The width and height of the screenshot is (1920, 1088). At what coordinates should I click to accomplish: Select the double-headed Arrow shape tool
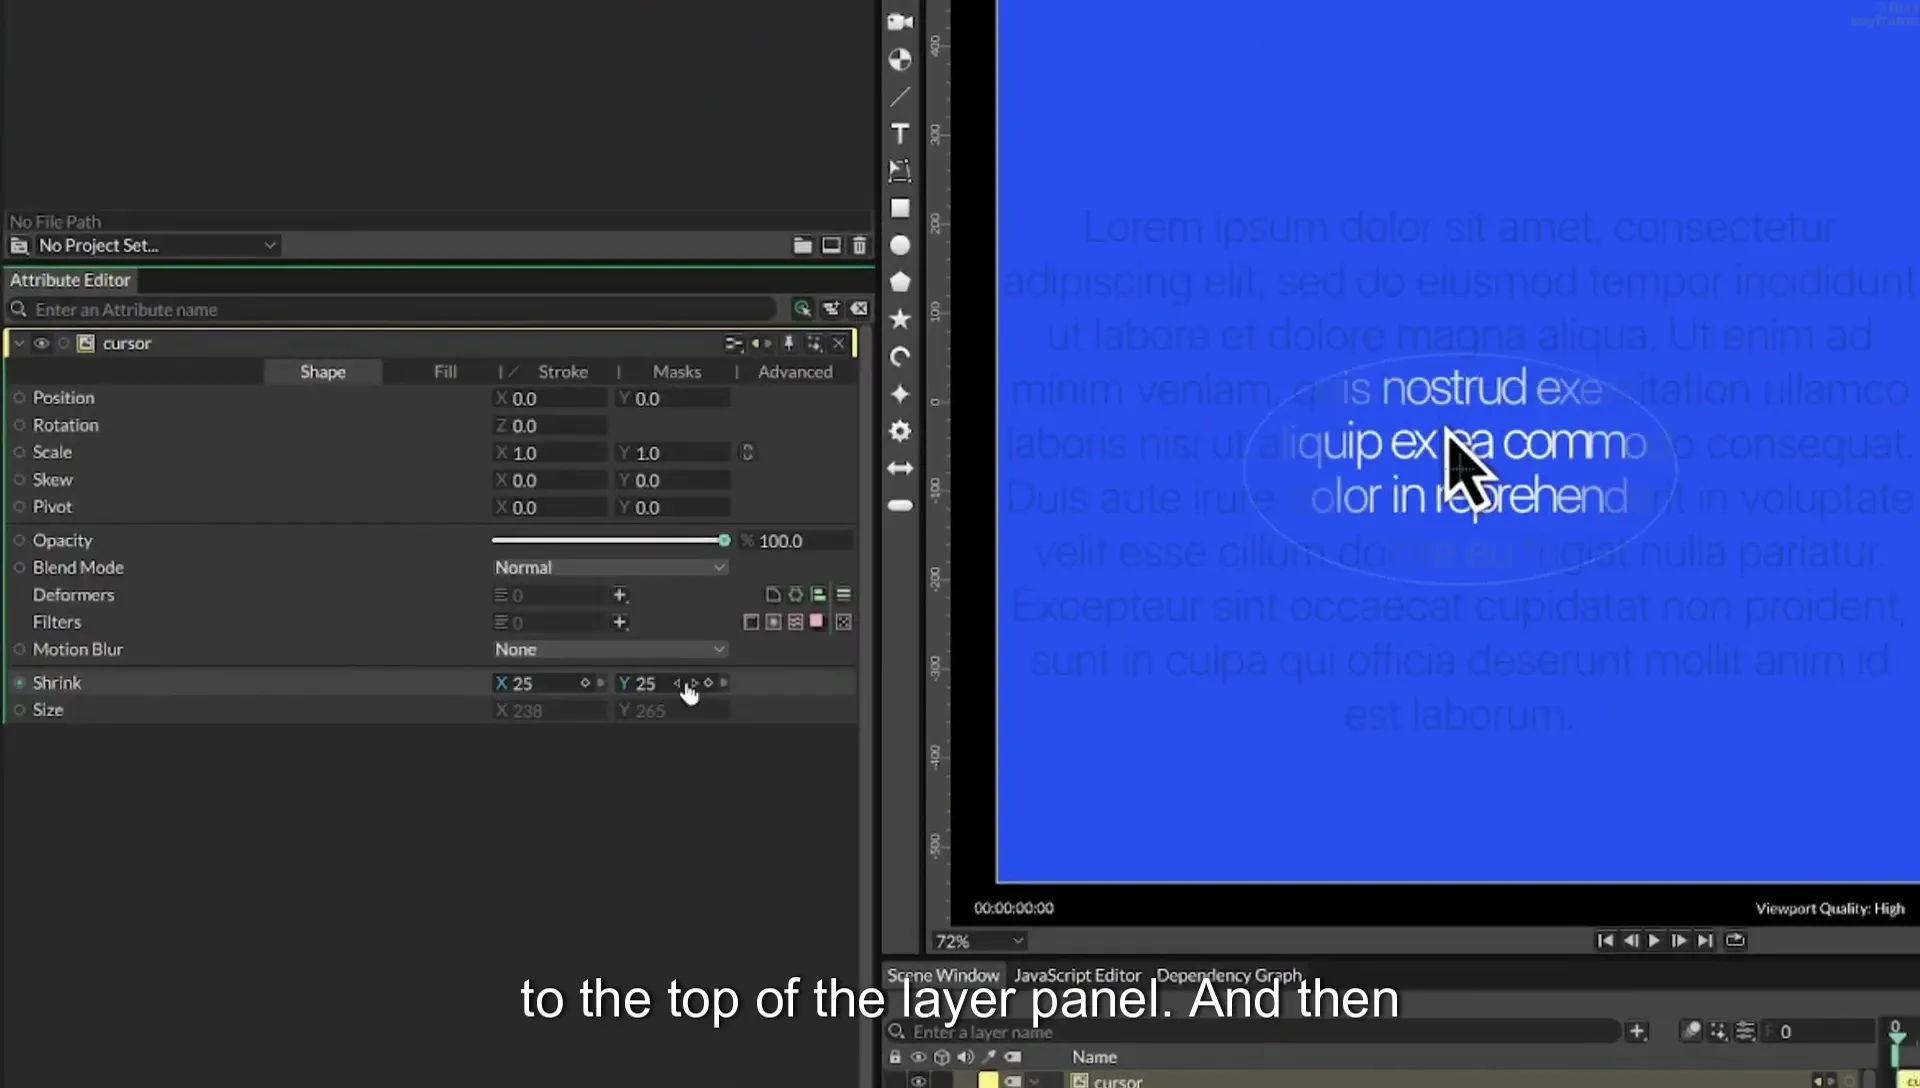[900, 468]
